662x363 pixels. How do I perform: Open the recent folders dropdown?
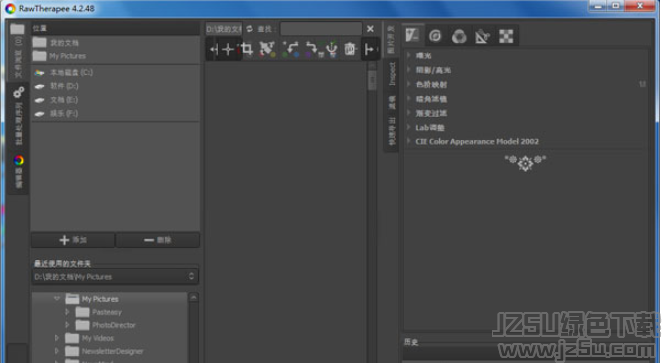tap(115, 276)
